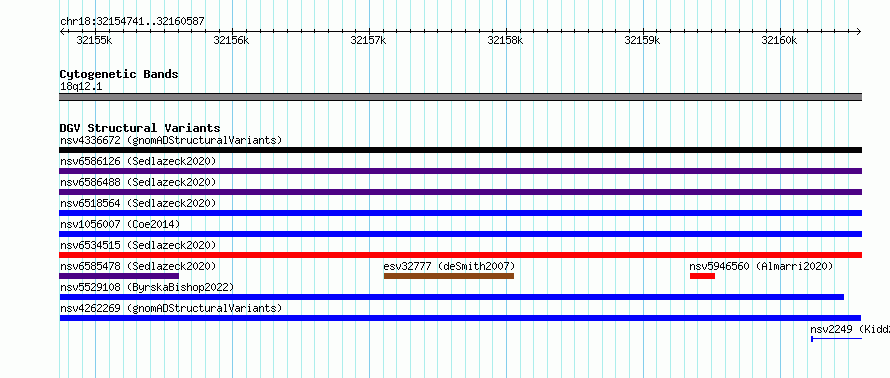Screen dimensions: 890x378
Task: Click the long red bar under nsv6534515
Action: tap(460, 255)
